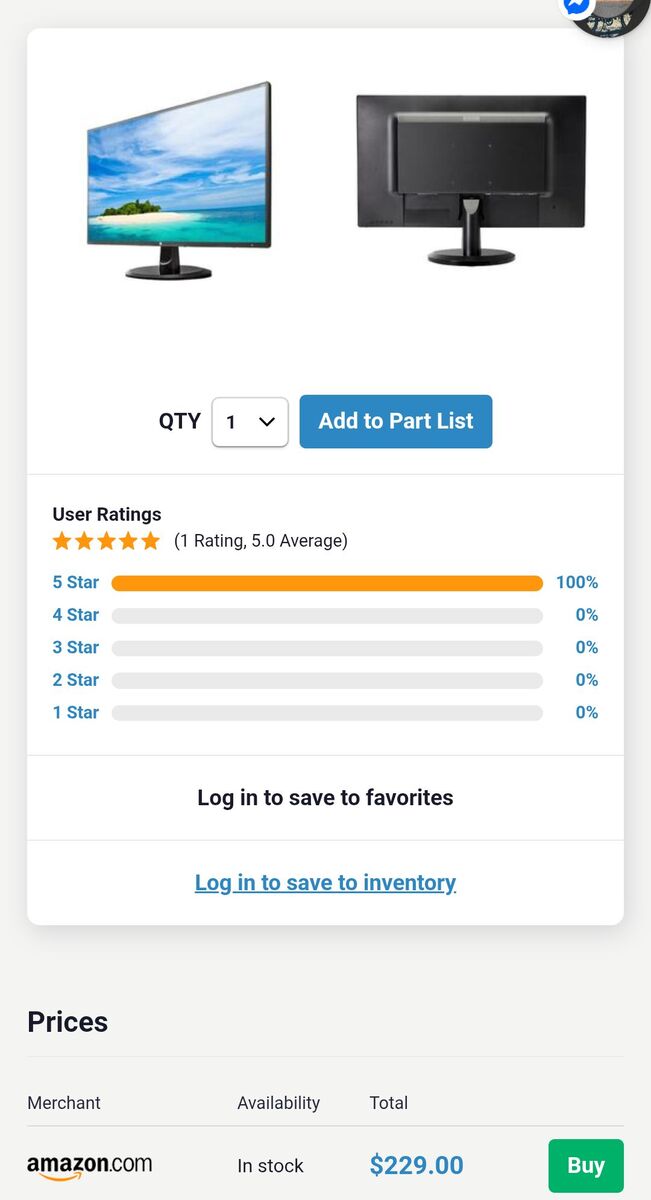Filter by 3 Star ratings label
Image resolution: width=651 pixels, height=1200 pixels.
(x=76, y=647)
